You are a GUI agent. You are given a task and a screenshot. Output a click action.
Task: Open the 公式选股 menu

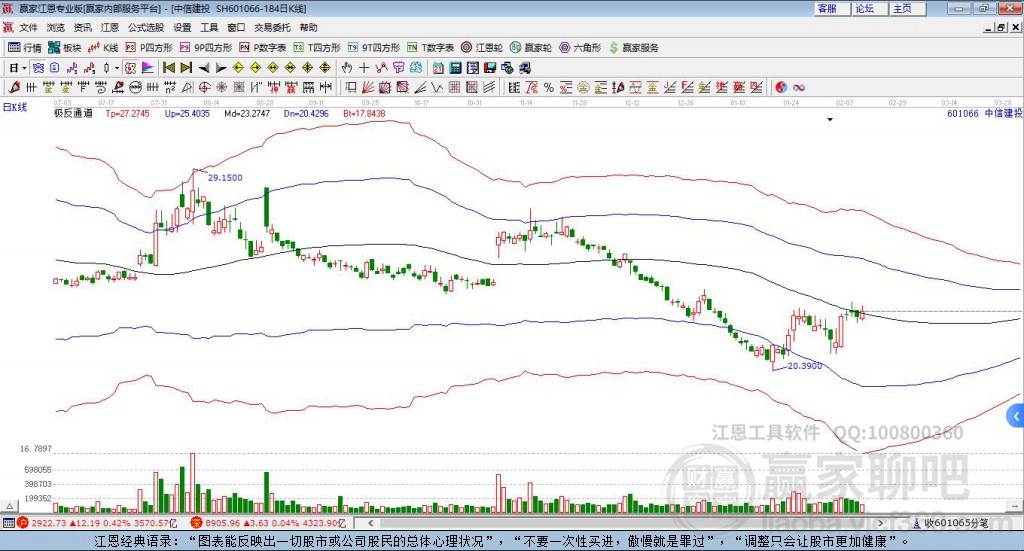[146, 27]
